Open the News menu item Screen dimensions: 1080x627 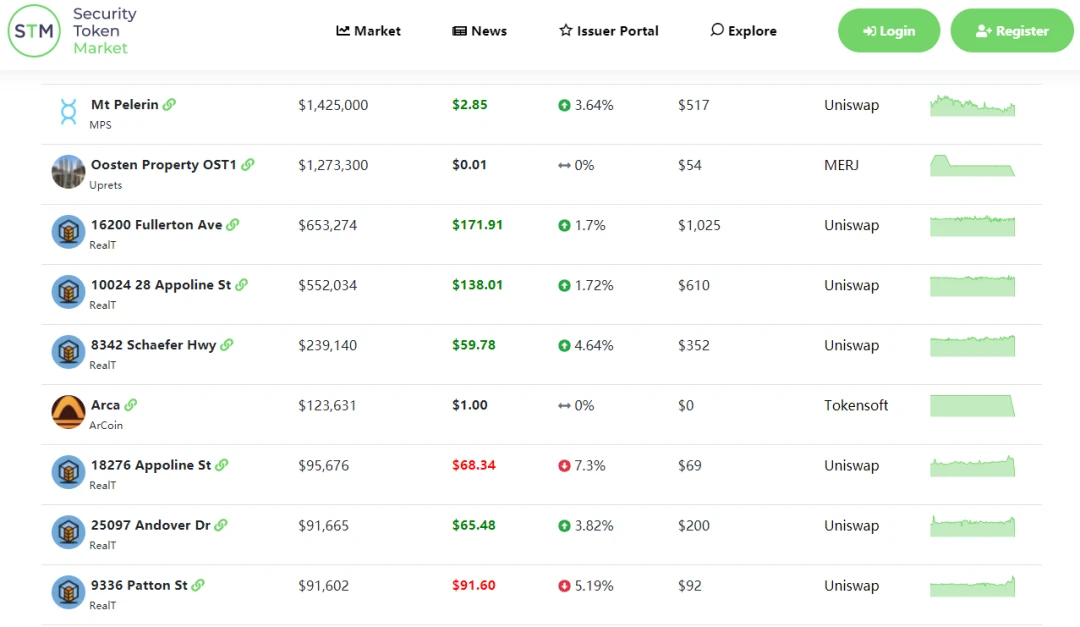tap(479, 31)
